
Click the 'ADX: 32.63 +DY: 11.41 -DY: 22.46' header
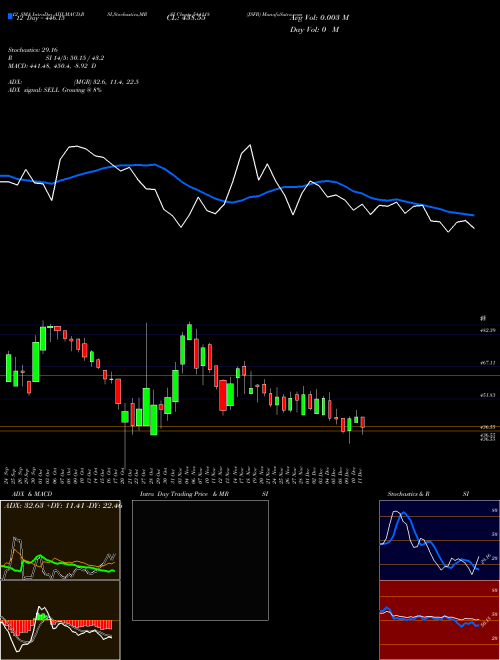click(x=63, y=506)
